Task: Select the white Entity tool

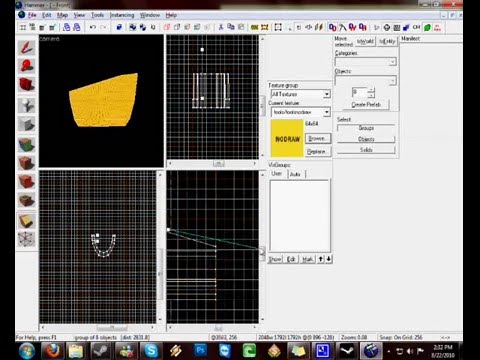Action: (27, 105)
